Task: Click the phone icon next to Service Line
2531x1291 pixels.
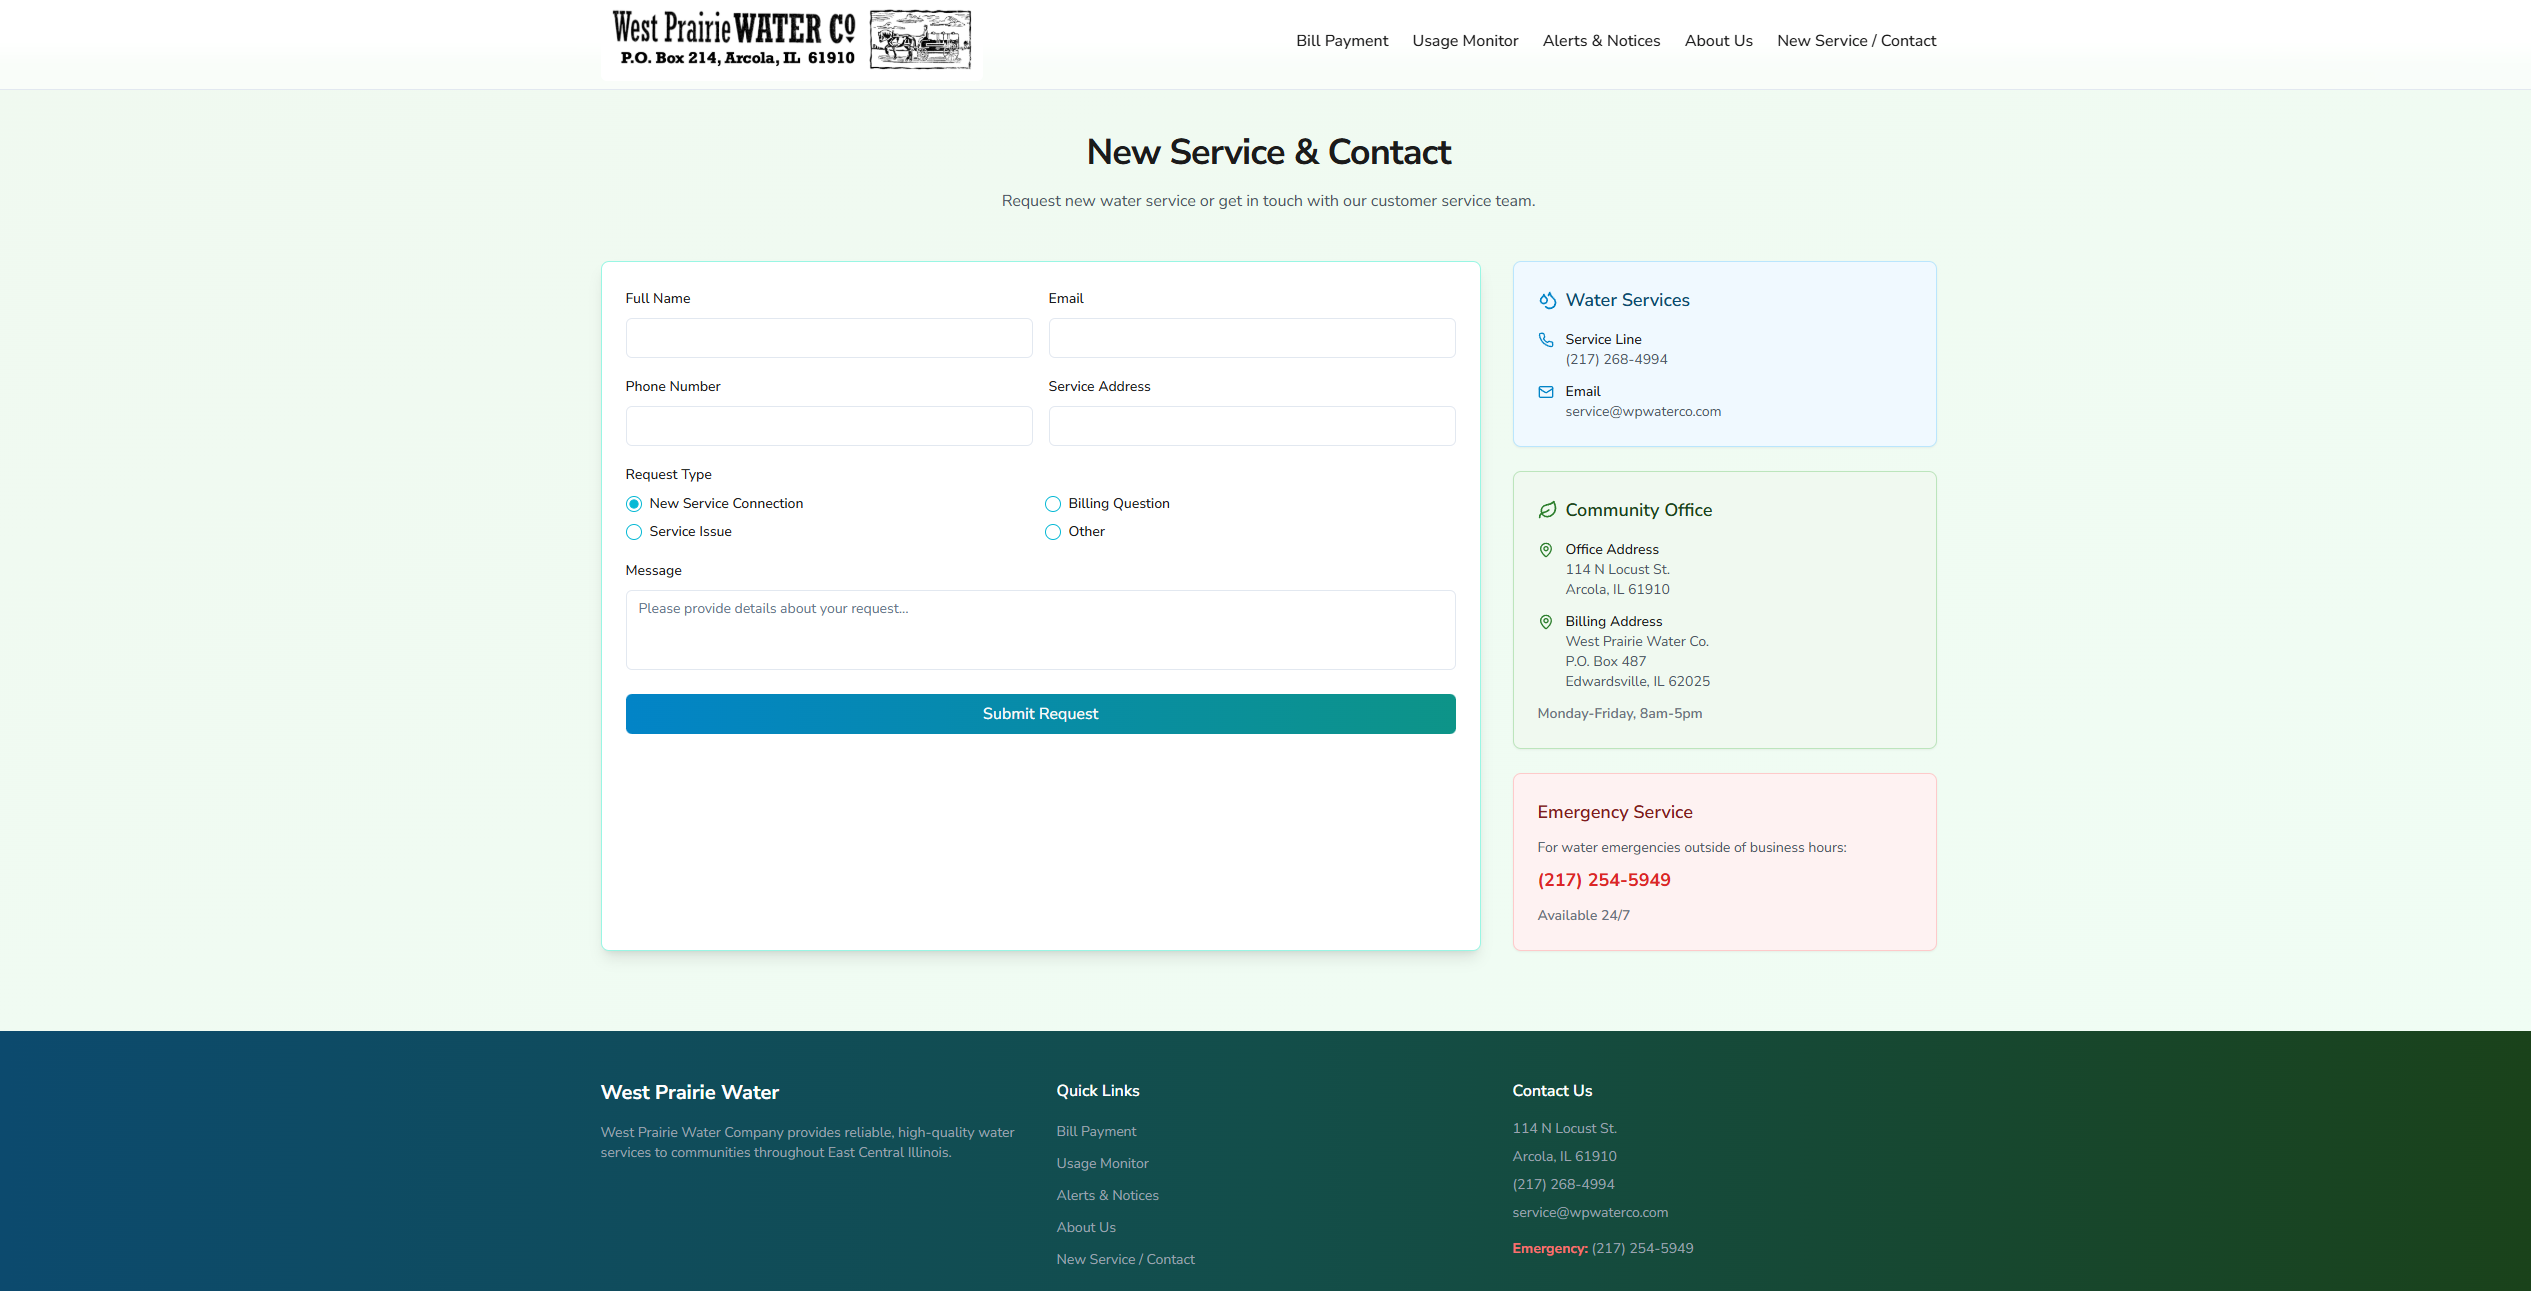Action: point(1546,339)
